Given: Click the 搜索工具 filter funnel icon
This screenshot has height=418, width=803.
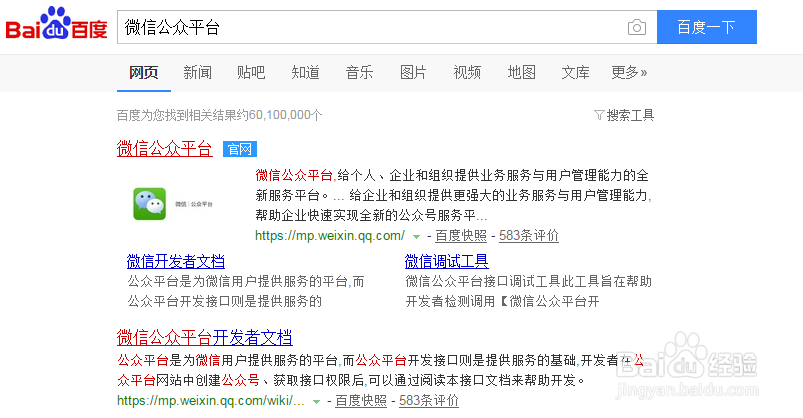Looking at the screenshot, I should 599,115.
